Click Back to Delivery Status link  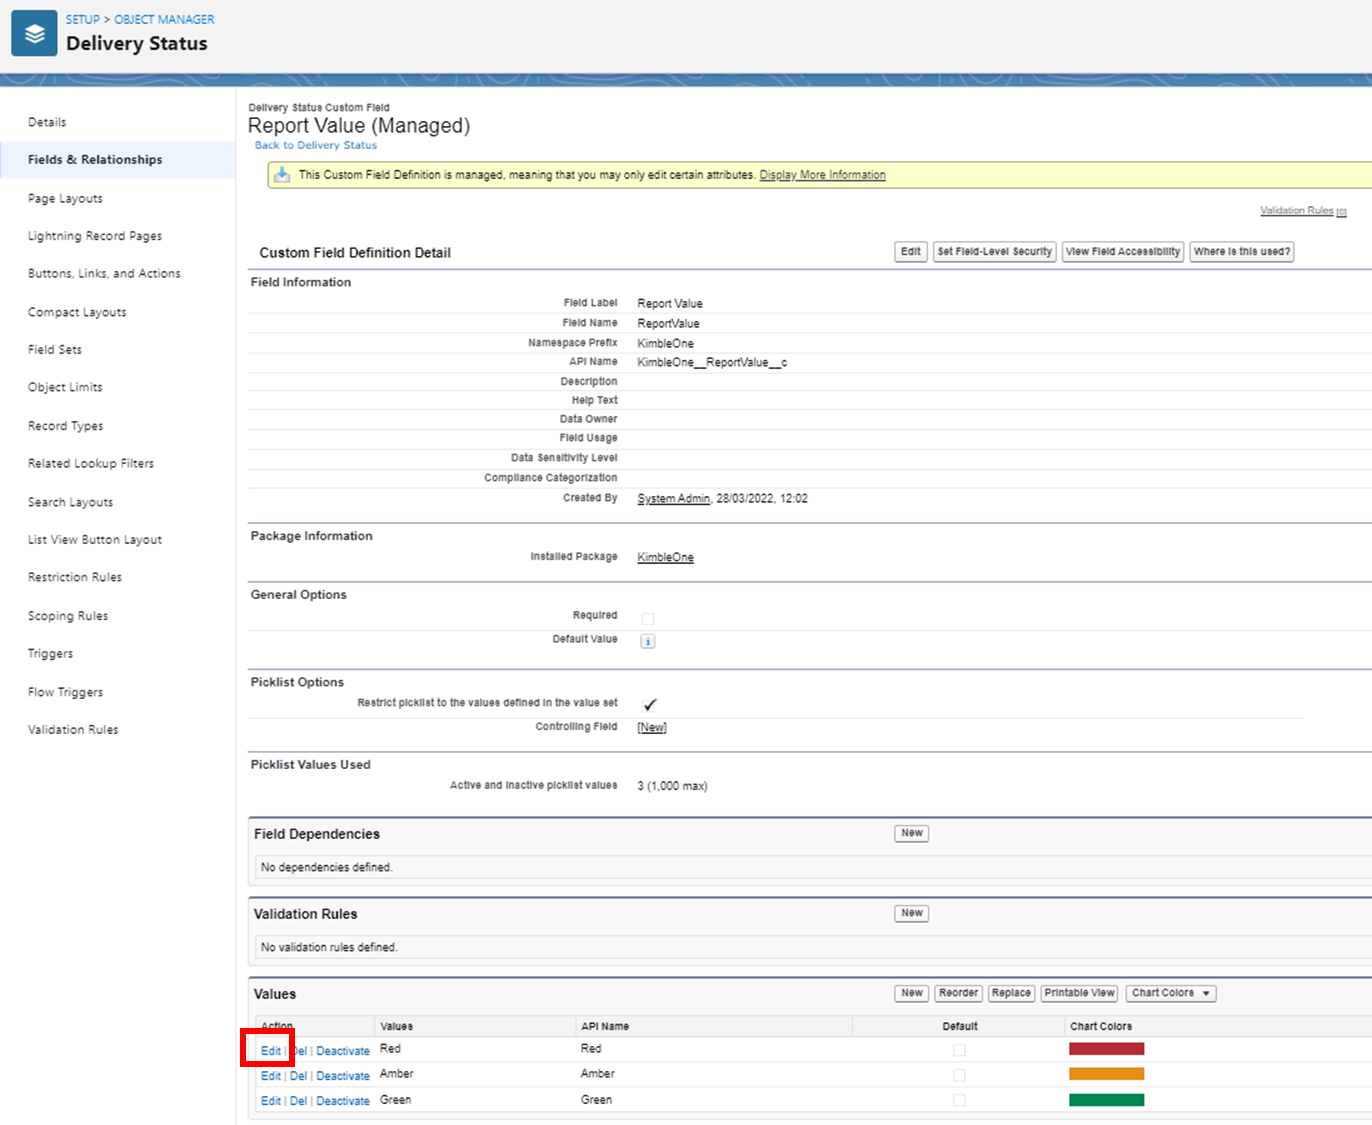click(316, 145)
